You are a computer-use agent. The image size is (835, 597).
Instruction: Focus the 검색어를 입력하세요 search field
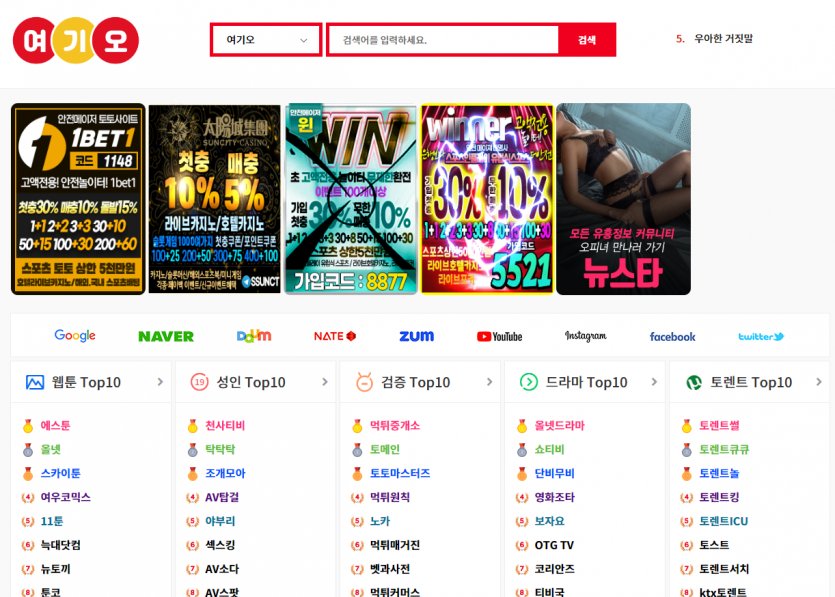click(x=443, y=40)
